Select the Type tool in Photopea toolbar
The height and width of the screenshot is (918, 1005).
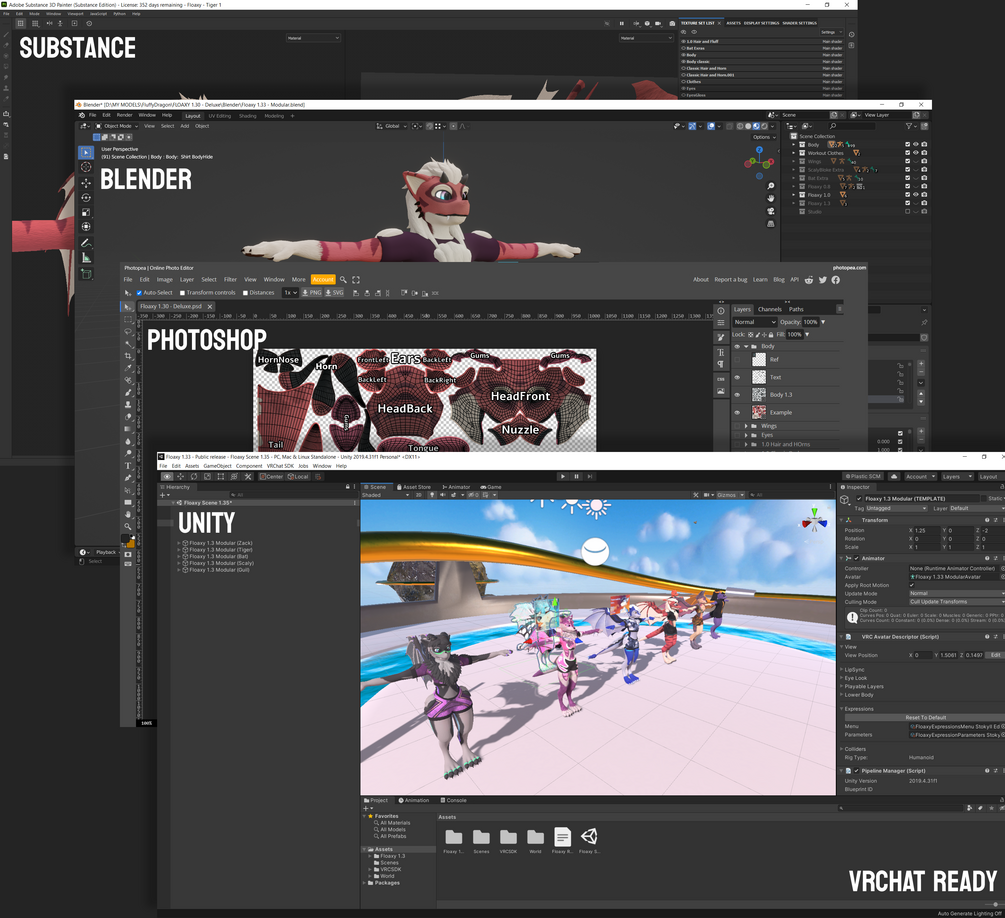click(x=128, y=465)
